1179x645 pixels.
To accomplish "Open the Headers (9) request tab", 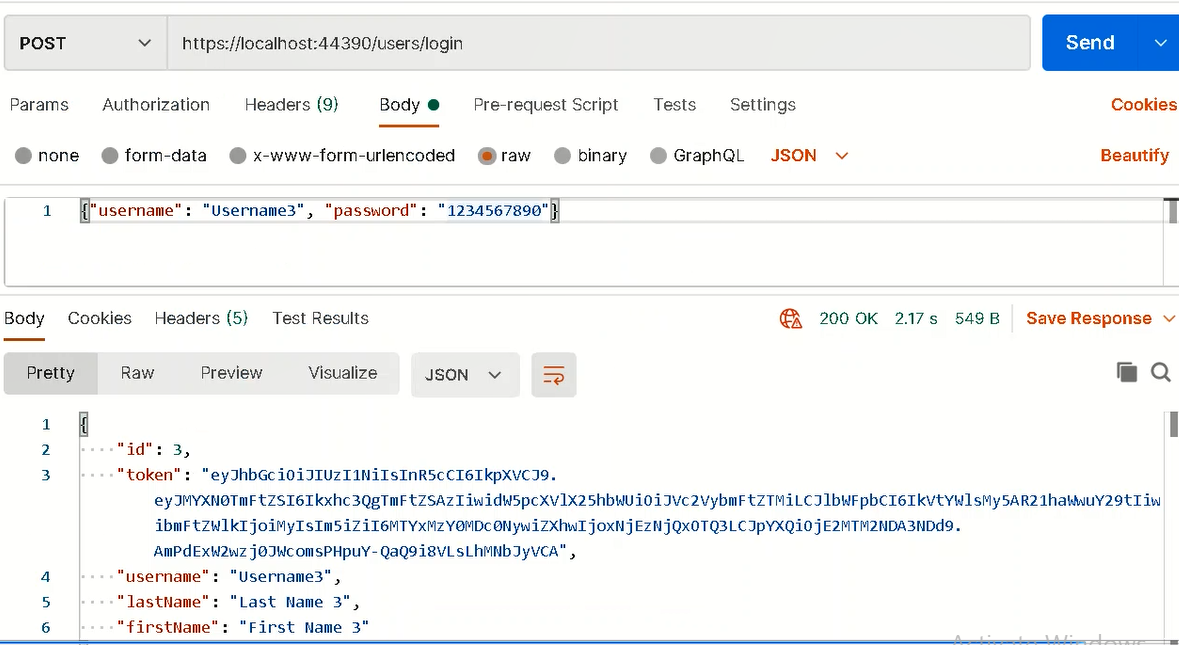I will click(291, 104).
